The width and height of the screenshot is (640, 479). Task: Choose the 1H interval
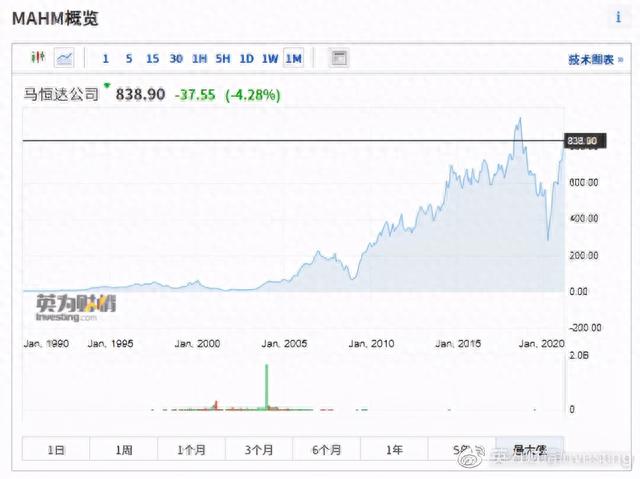pyautogui.click(x=200, y=58)
